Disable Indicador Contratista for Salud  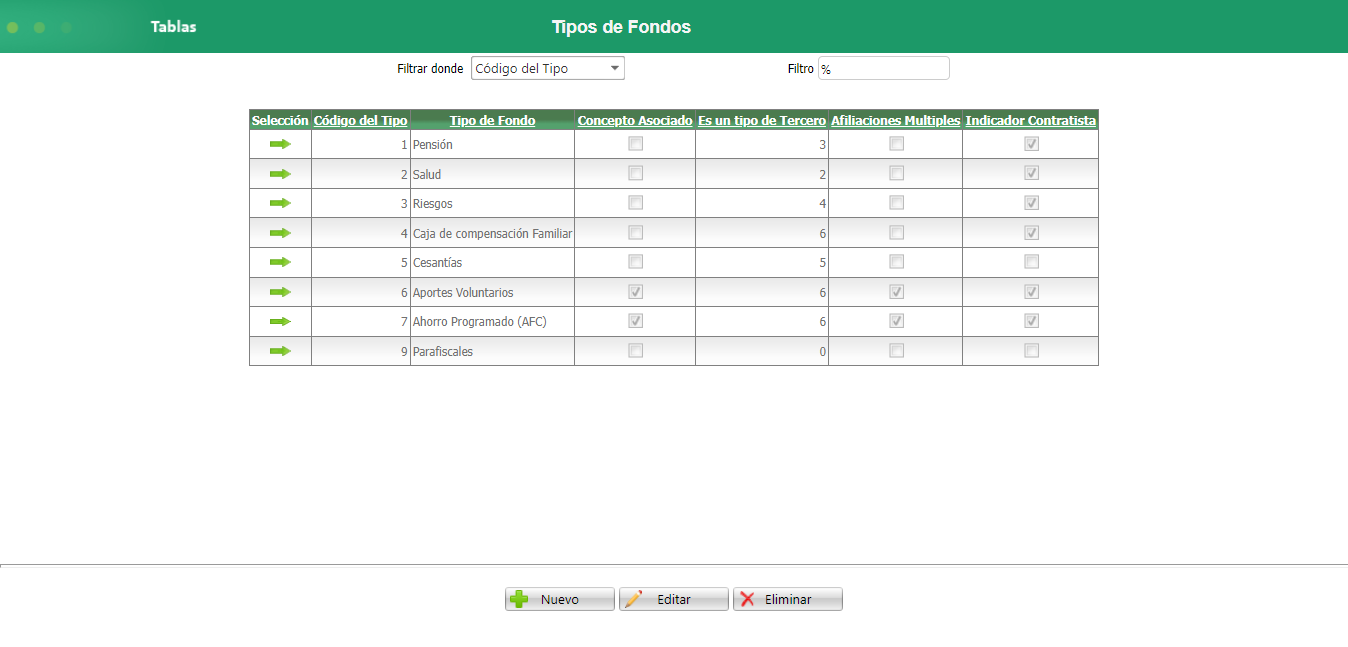(x=1030, y=172)
